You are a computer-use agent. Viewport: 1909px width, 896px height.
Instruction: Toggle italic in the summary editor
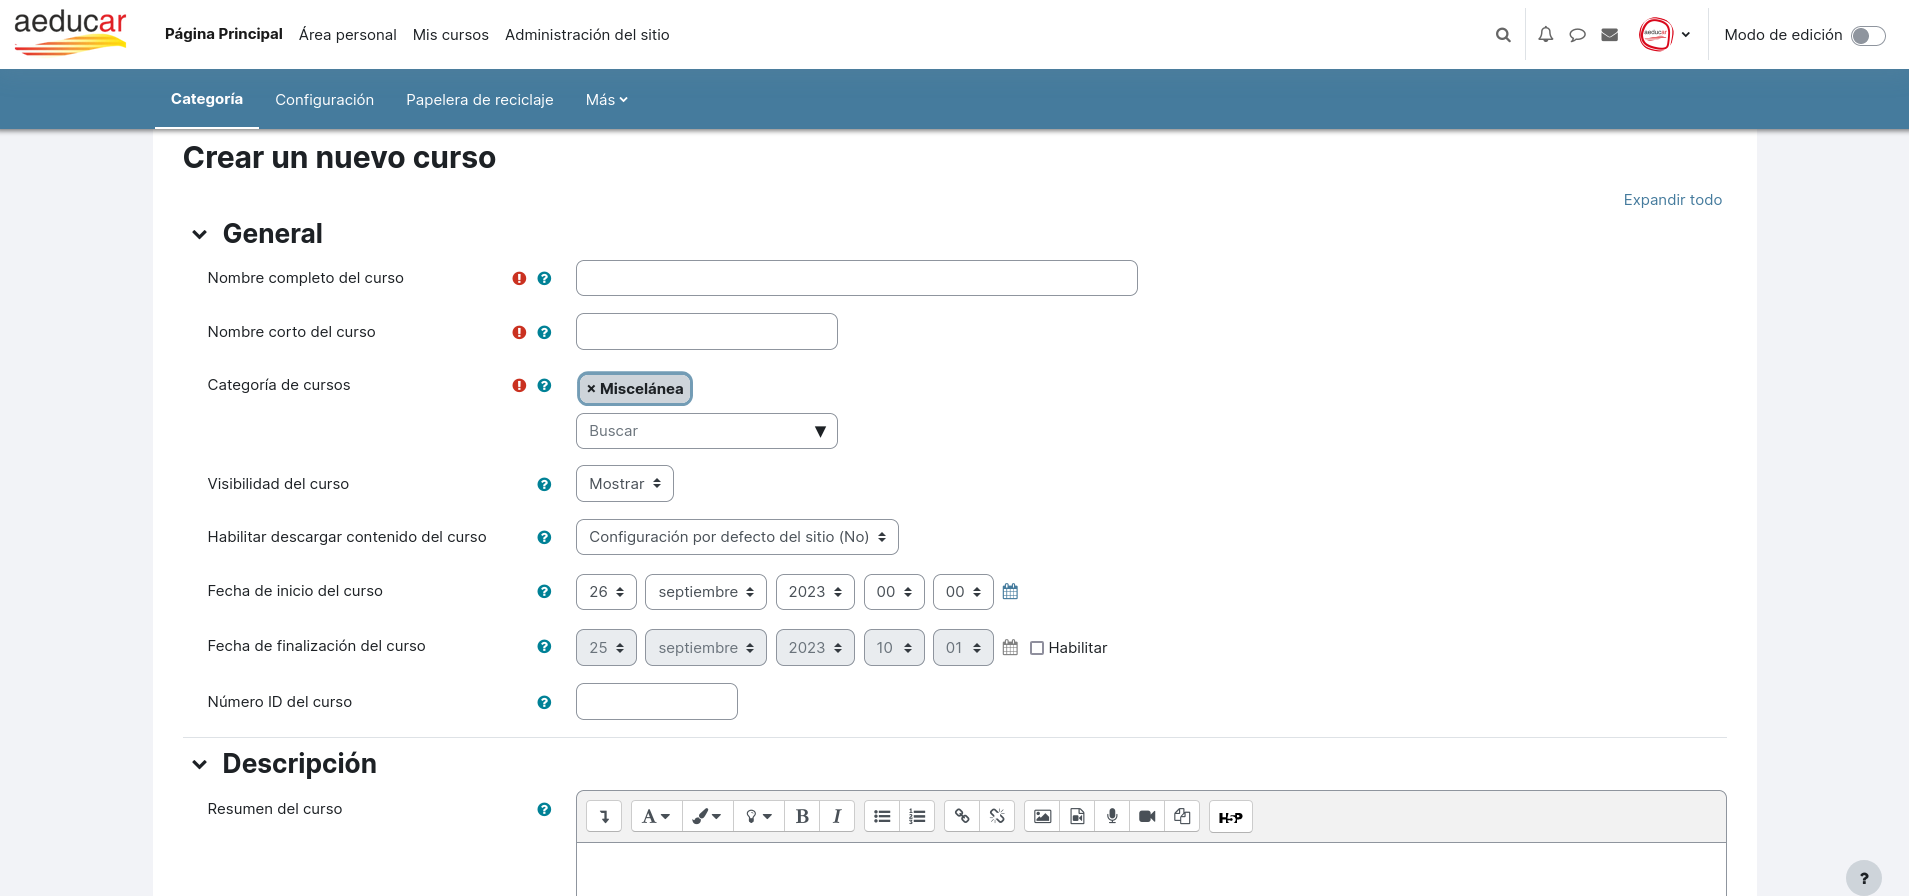pyautogui.click(x=837, y=817)
